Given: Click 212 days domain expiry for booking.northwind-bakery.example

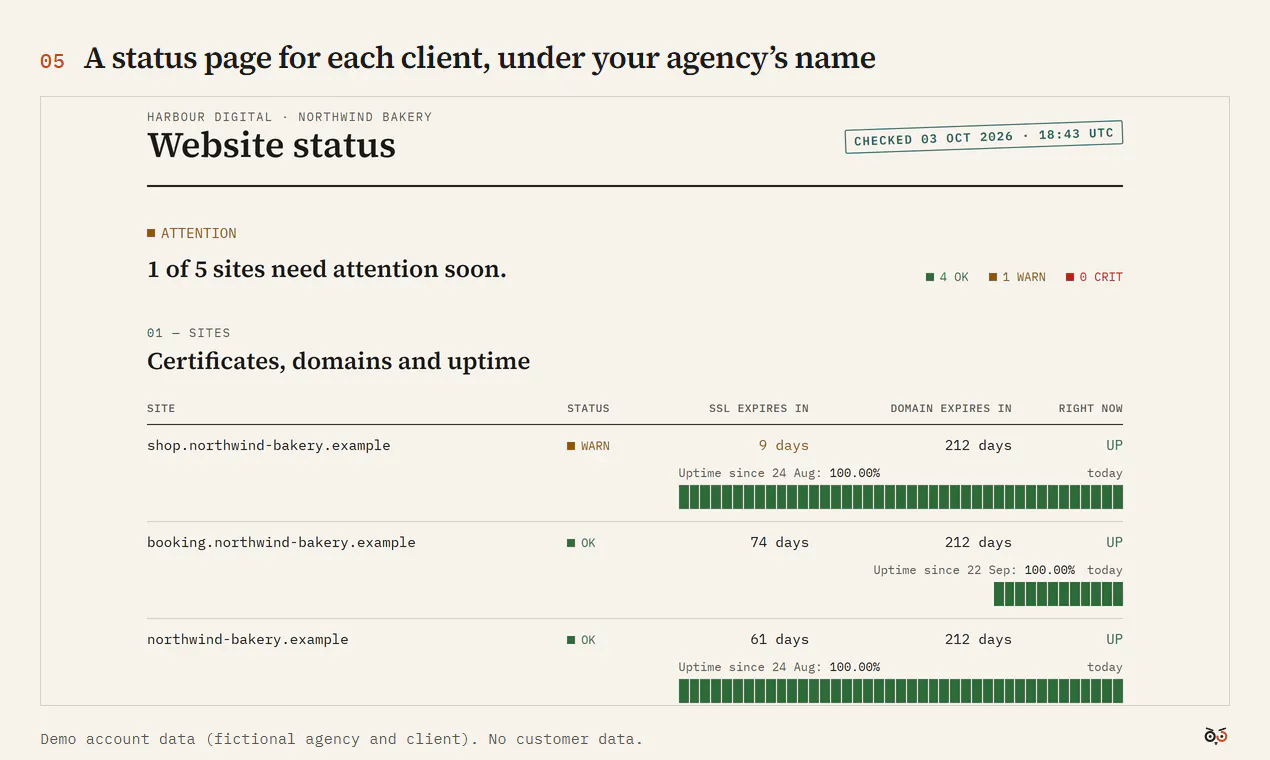Looking at the screenshot, I should click(x=978, y=542).
